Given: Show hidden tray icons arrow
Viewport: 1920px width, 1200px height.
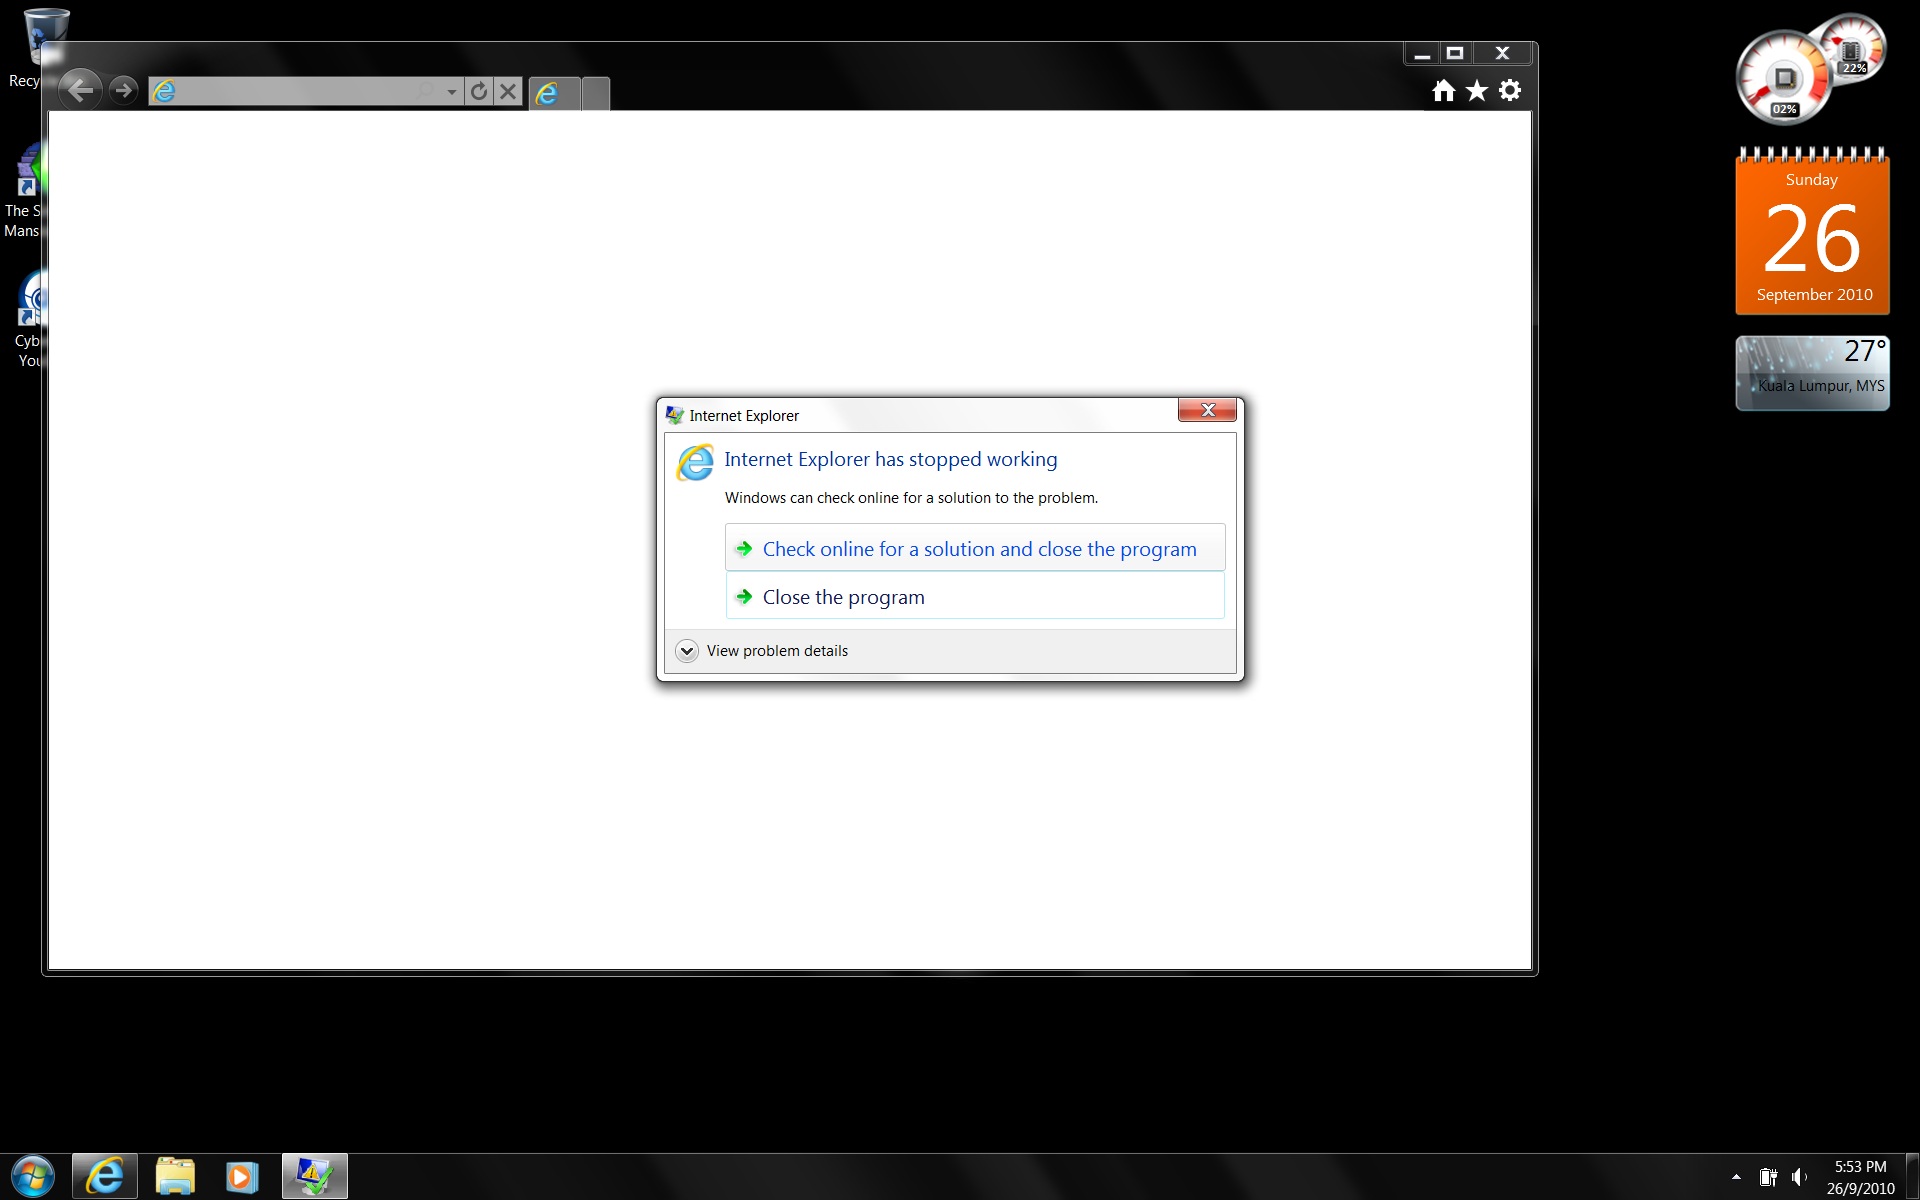Looking at the screenshot, I should tap(1736, 1177).
